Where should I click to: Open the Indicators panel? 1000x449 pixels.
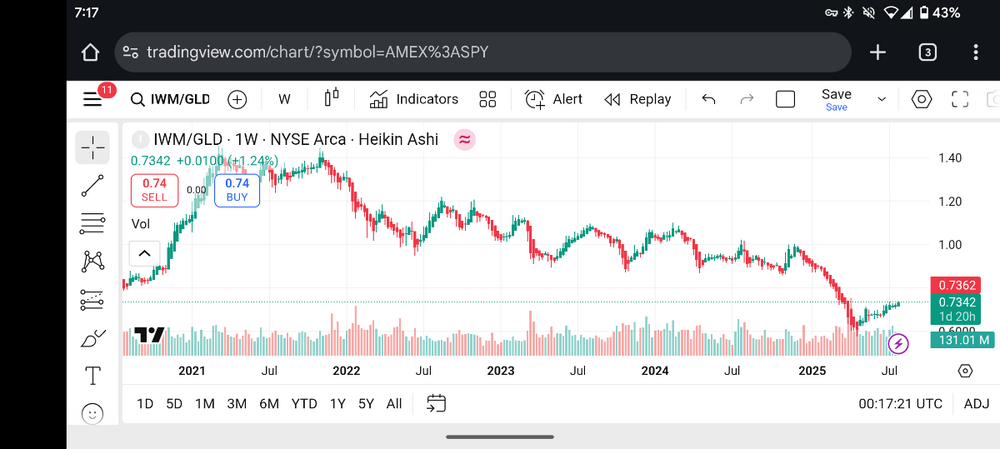(x=414, y=99)
